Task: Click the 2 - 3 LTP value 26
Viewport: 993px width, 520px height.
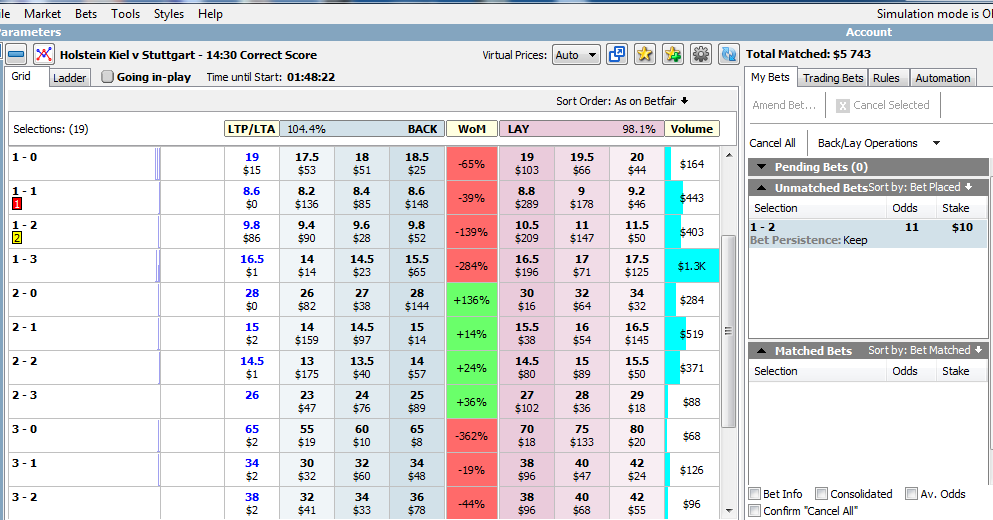Action: tap(252, 395)
